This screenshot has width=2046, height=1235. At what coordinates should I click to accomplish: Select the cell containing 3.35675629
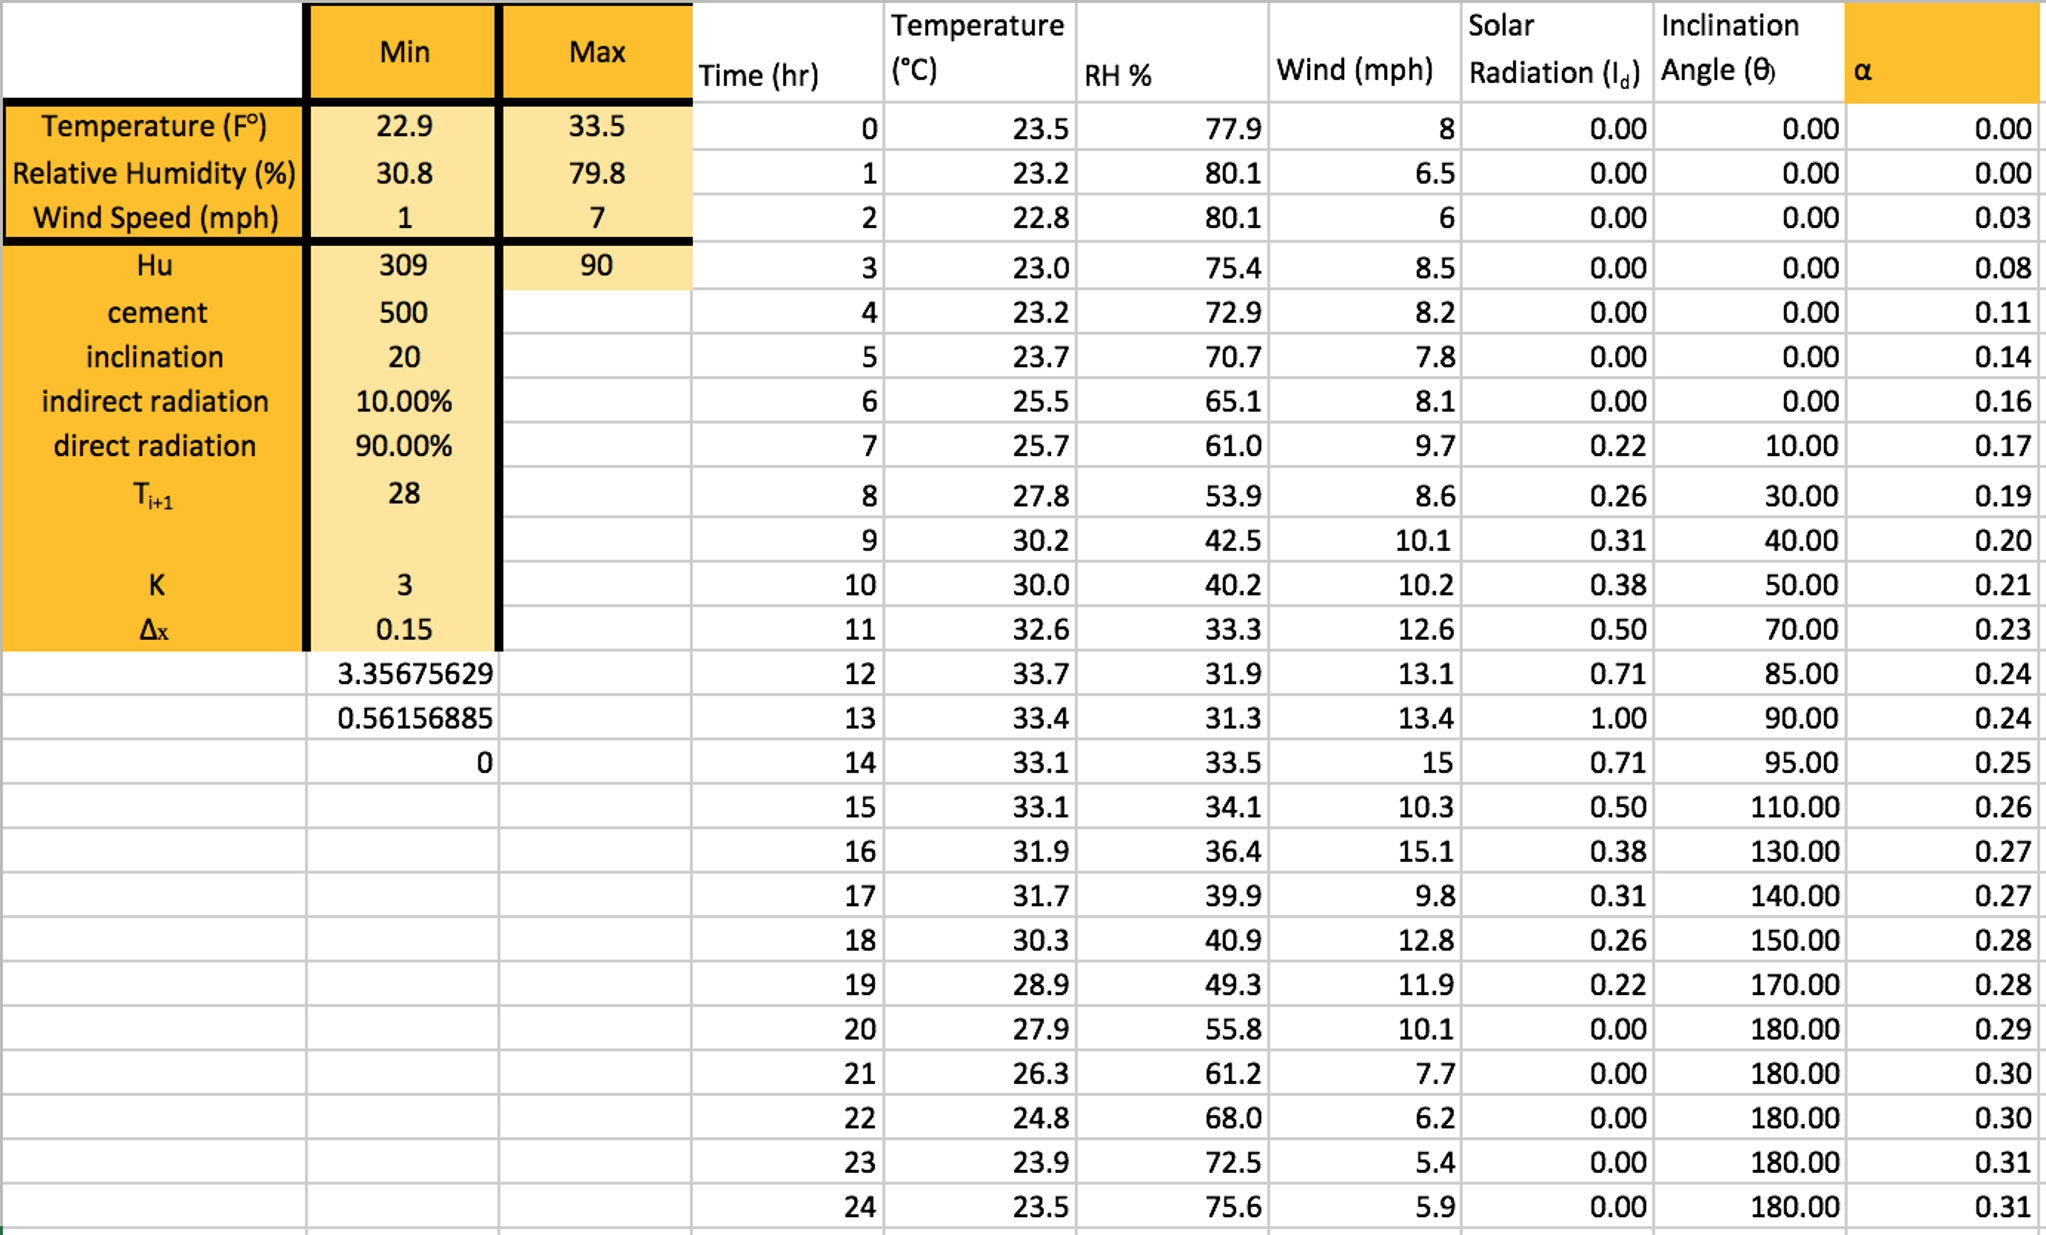point(403,674)
